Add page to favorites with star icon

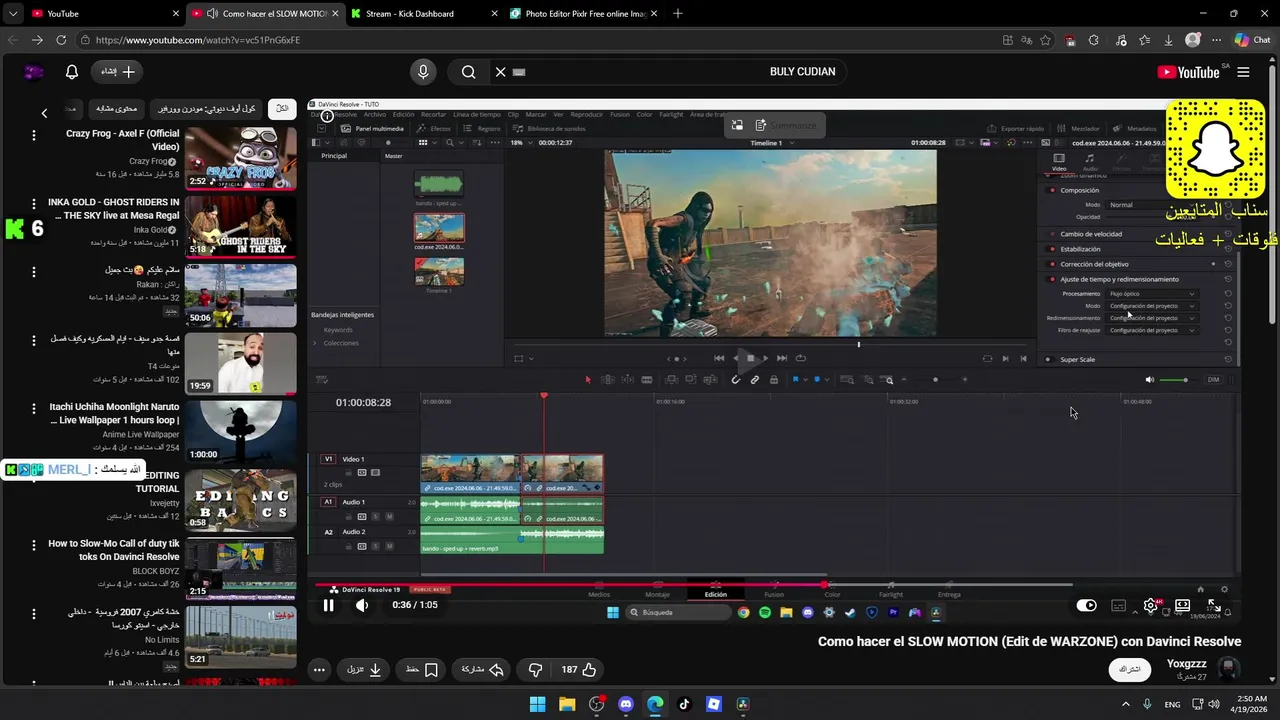1046,40
